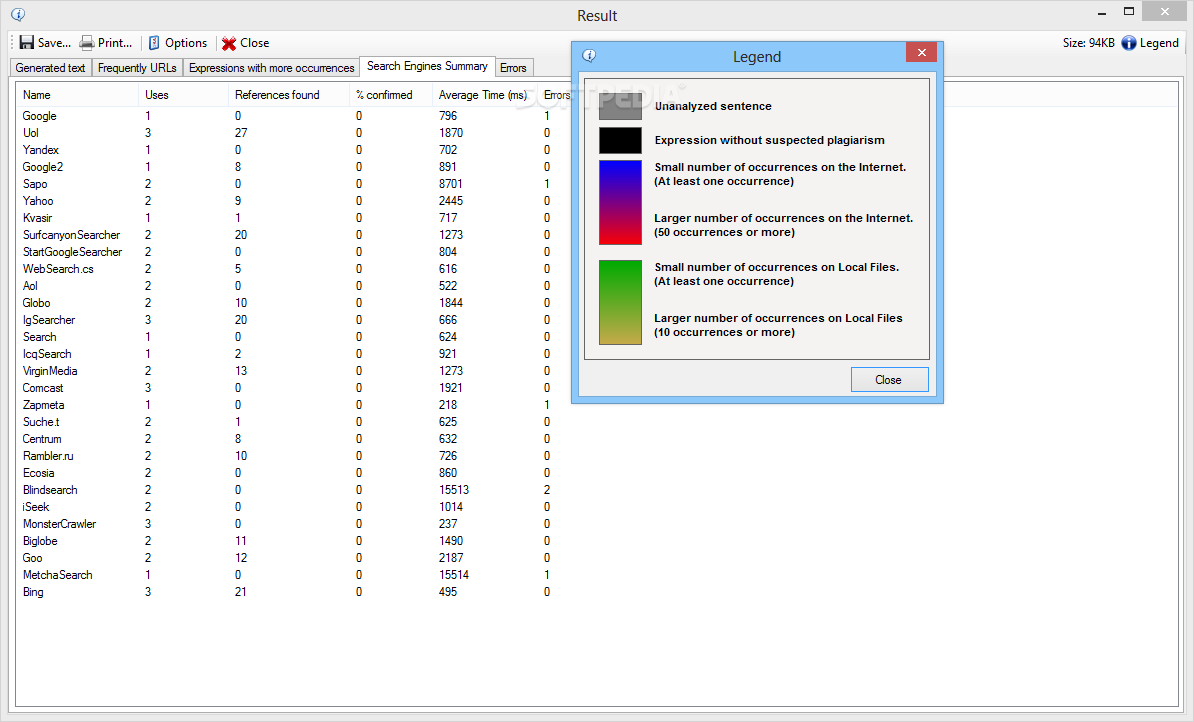This screenshot has height=722, width=1194.
Task: Sort by Average Time (ms) column header
Action: (x=484, y=94)
